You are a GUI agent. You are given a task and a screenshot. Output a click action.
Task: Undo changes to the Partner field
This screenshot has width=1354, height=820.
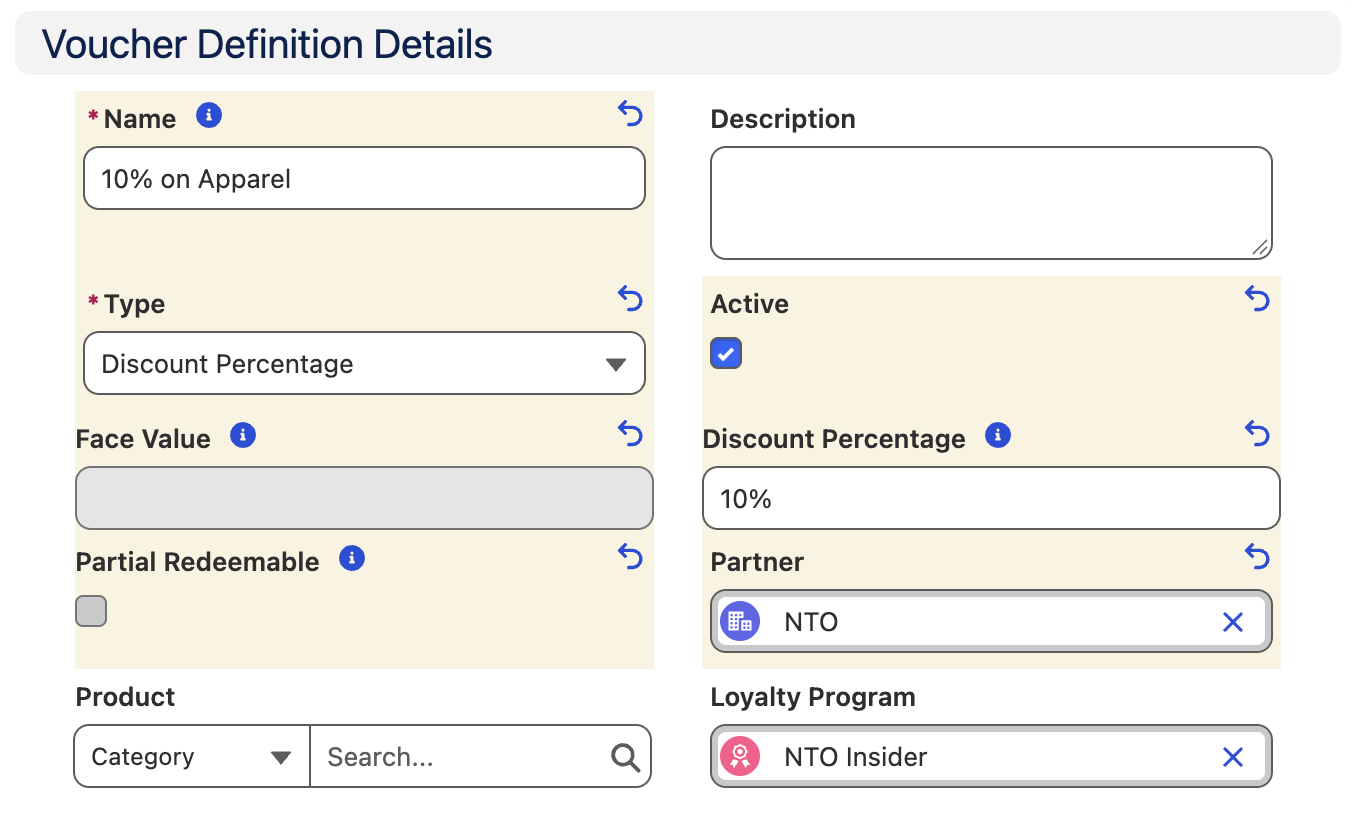pos(1257,556)
